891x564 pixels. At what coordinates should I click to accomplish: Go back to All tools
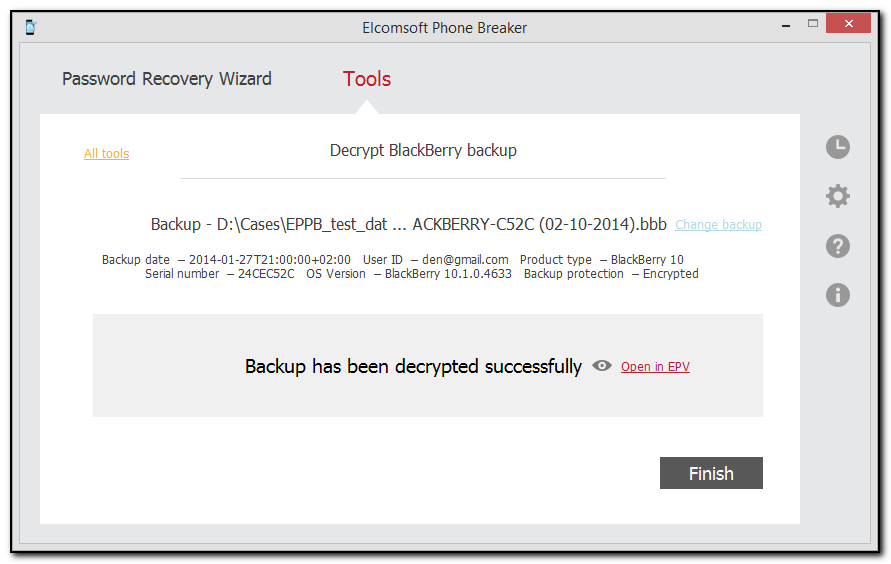[106, 153]
